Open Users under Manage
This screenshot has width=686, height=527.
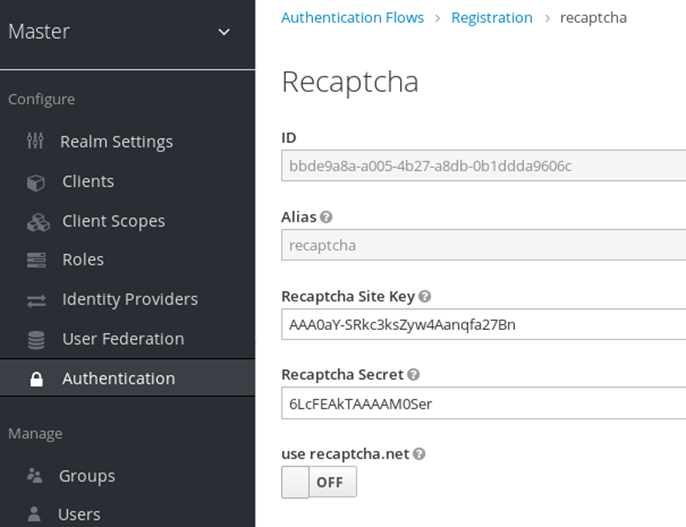point(79,514)
